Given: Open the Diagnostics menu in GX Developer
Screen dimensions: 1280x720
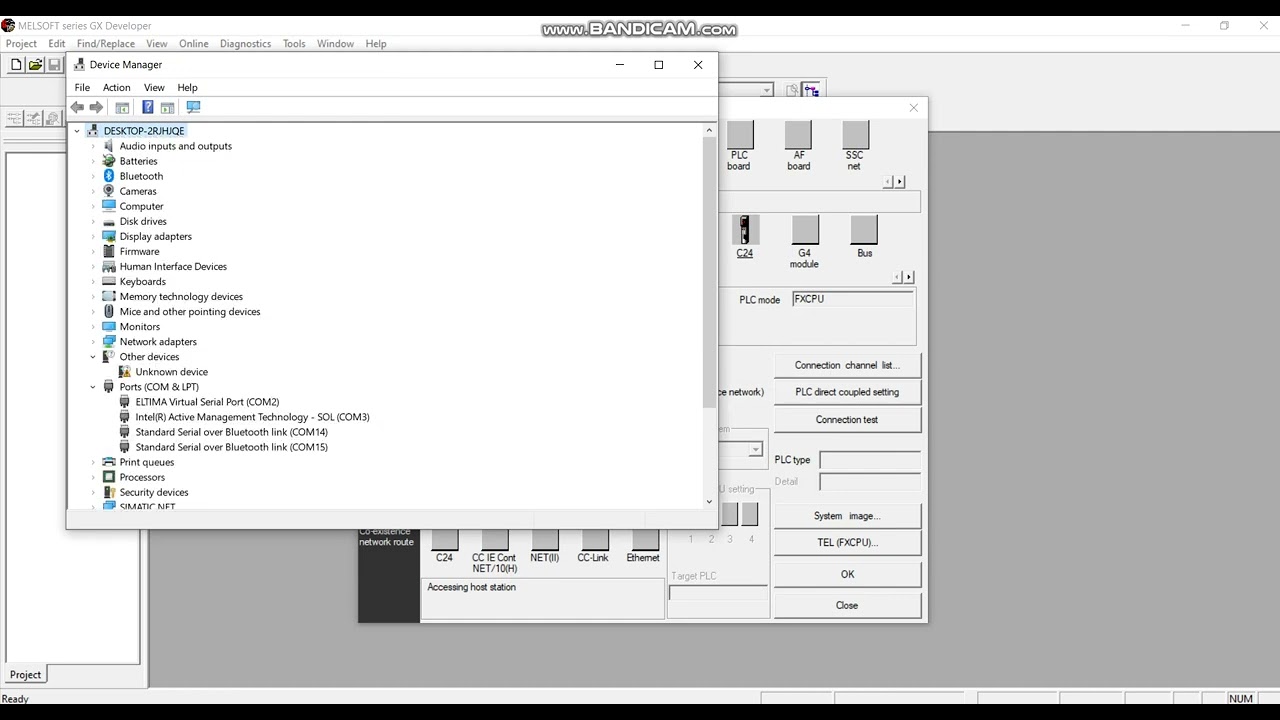Looking at the screenshot, I should click(245, 44).
